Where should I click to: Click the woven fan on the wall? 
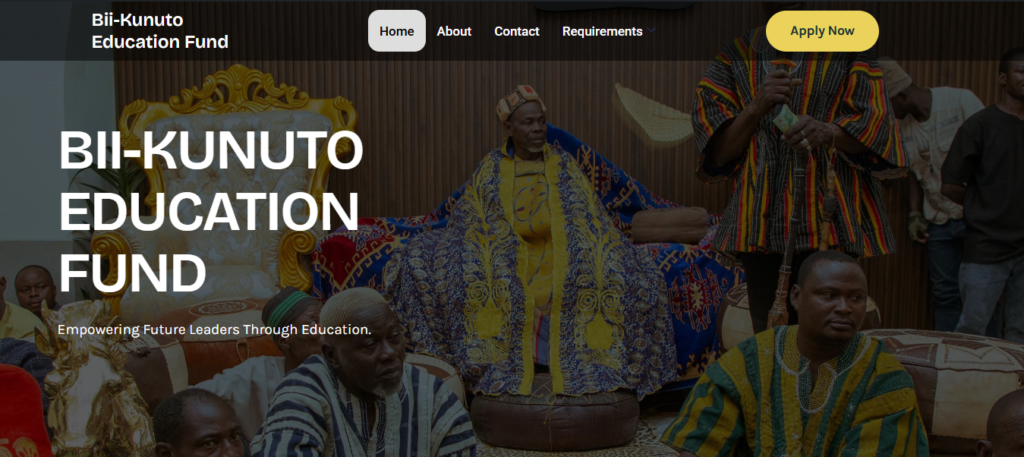click(653, 113)
